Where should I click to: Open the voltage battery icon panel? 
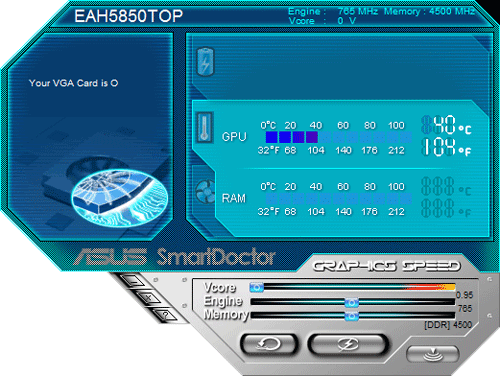[205, 62]
